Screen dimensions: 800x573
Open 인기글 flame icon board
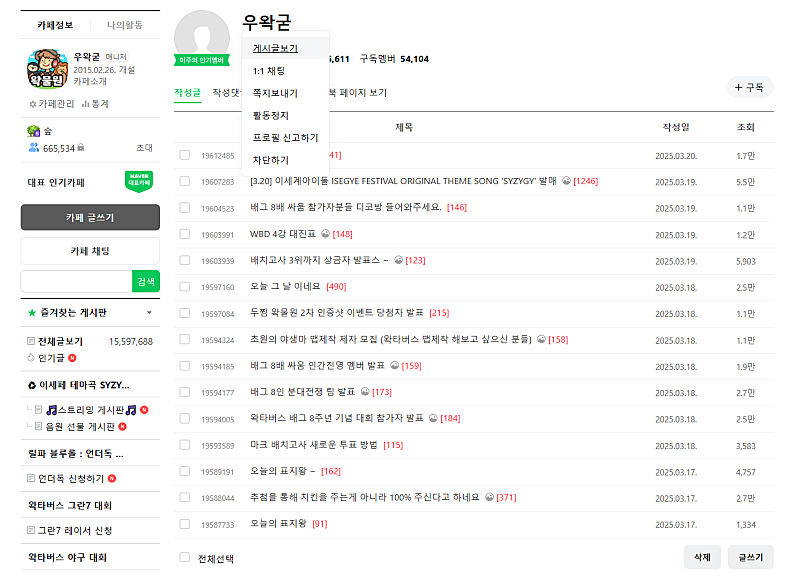tap(32, 357)
